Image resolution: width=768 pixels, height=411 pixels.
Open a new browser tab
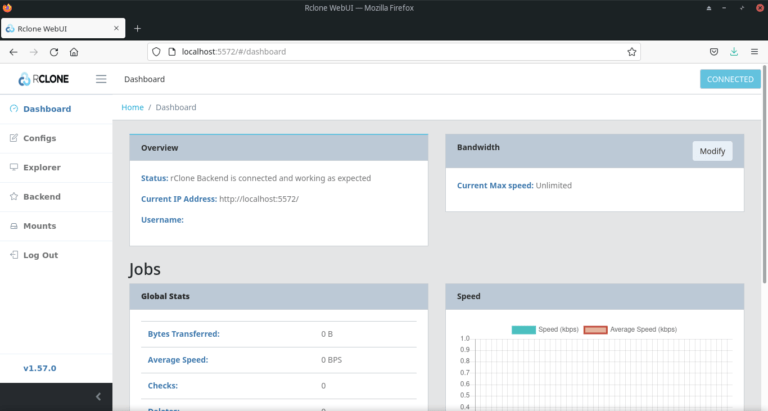(x=137, y=28)
